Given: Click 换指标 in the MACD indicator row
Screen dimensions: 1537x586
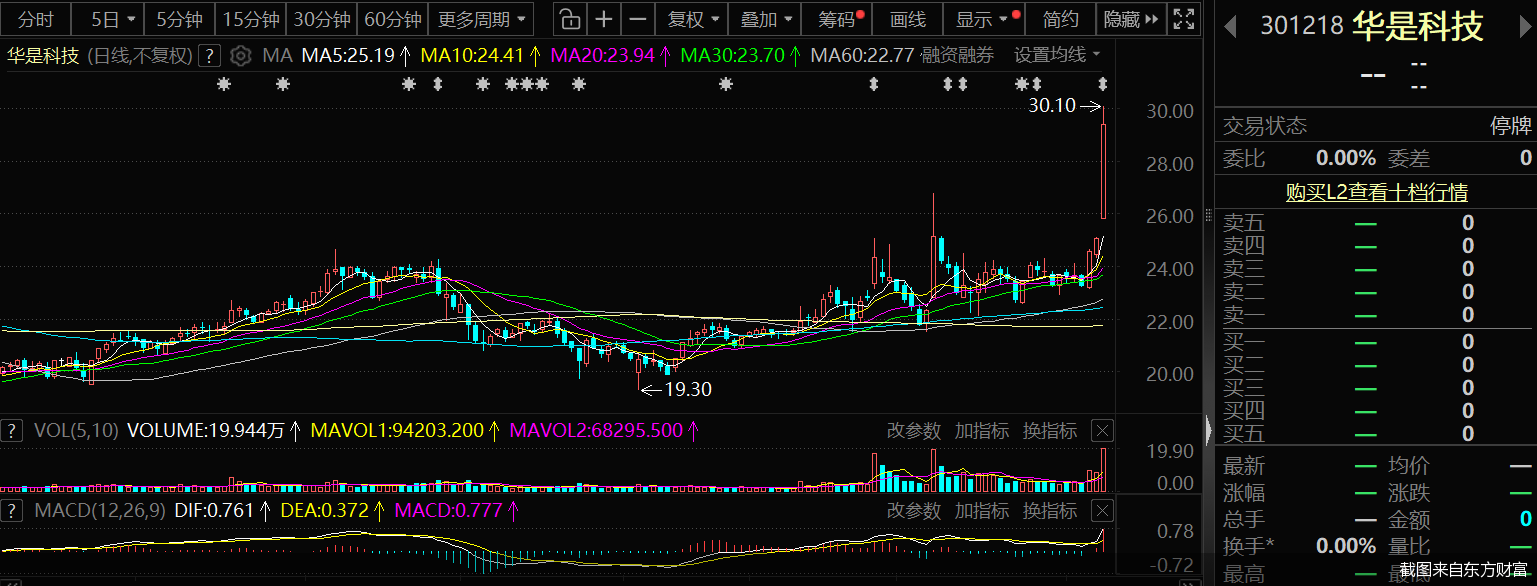Looking at the screenshot, I should pos(1050,511).
